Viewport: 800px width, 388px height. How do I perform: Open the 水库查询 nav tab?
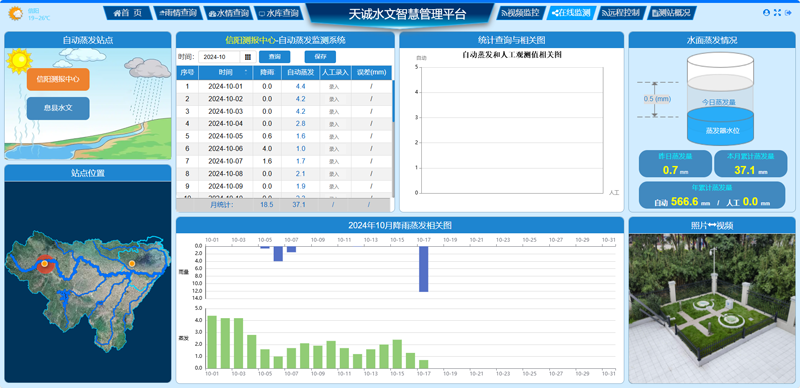(278, 13)
